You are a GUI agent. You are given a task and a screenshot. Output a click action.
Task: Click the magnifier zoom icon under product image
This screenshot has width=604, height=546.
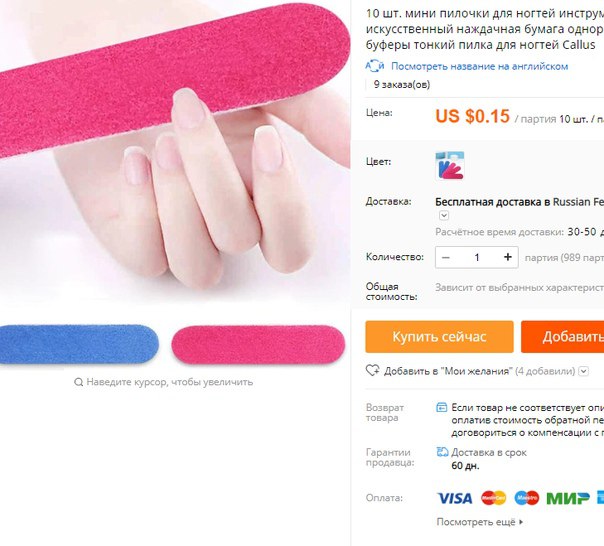pyautogui.click(x=79, y=382)
